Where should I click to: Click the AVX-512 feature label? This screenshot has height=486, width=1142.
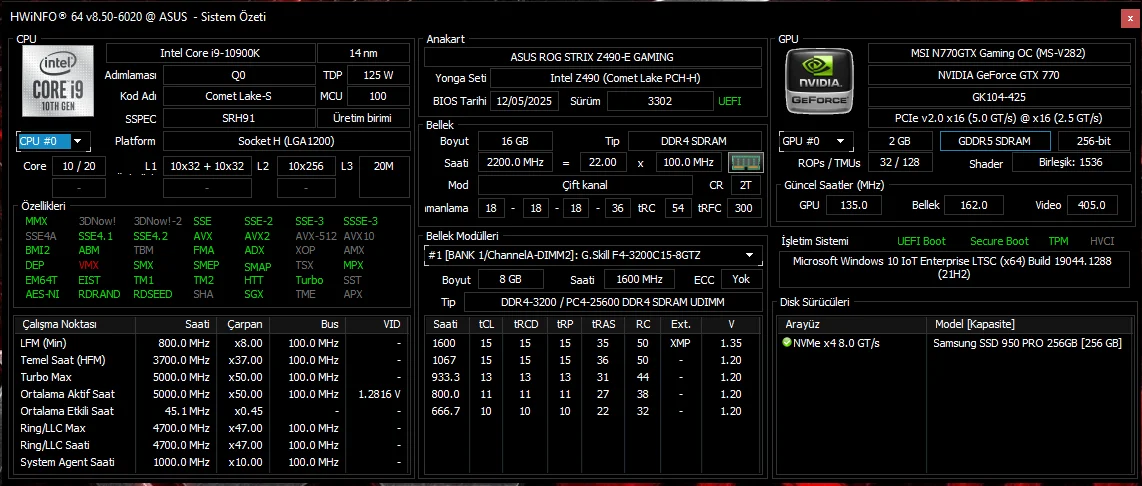pyautogui.click(x=315, y=236)
